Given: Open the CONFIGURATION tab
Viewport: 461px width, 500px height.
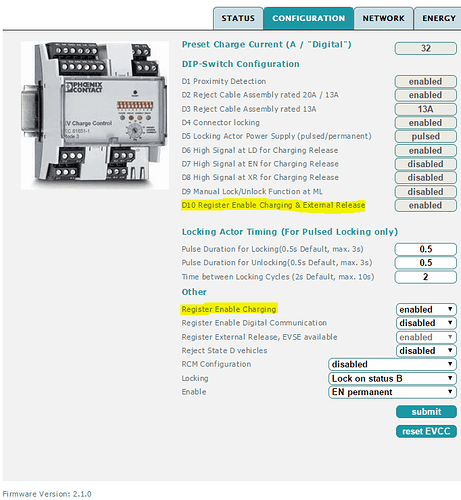Looking at the screenshot, I should coord(308,18).
